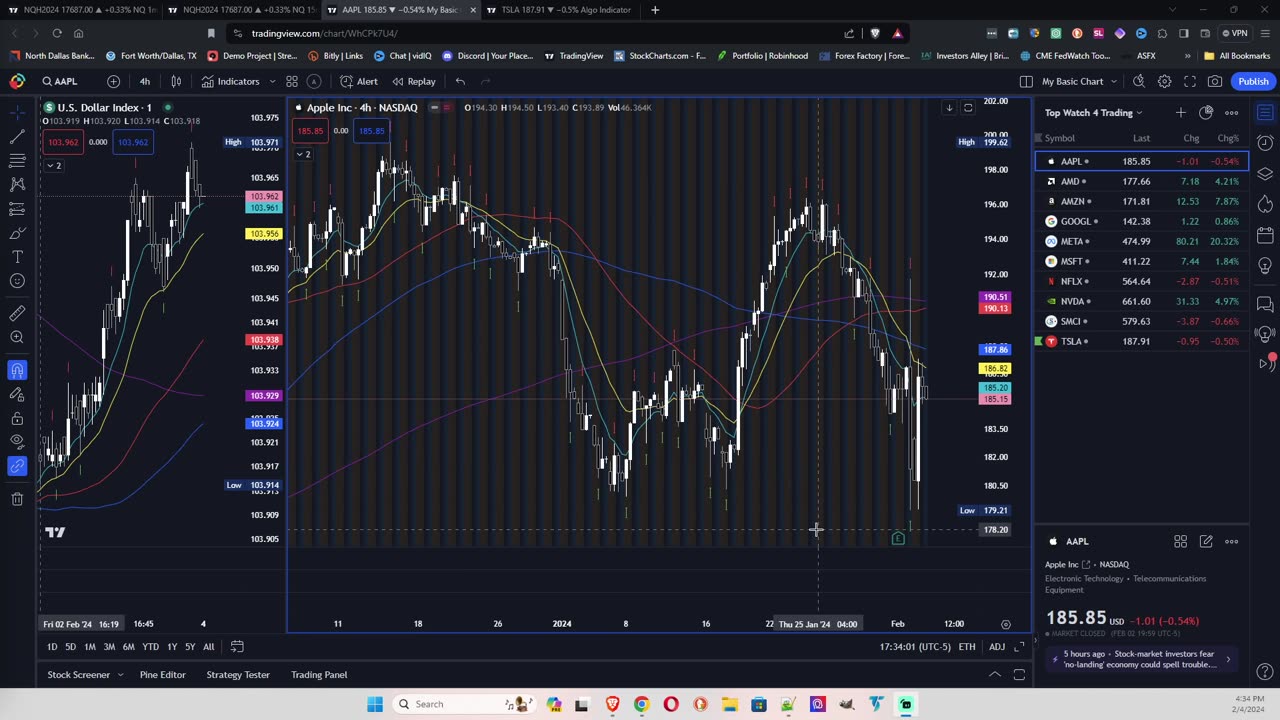Open Pine Editor tab

(162, 675)
